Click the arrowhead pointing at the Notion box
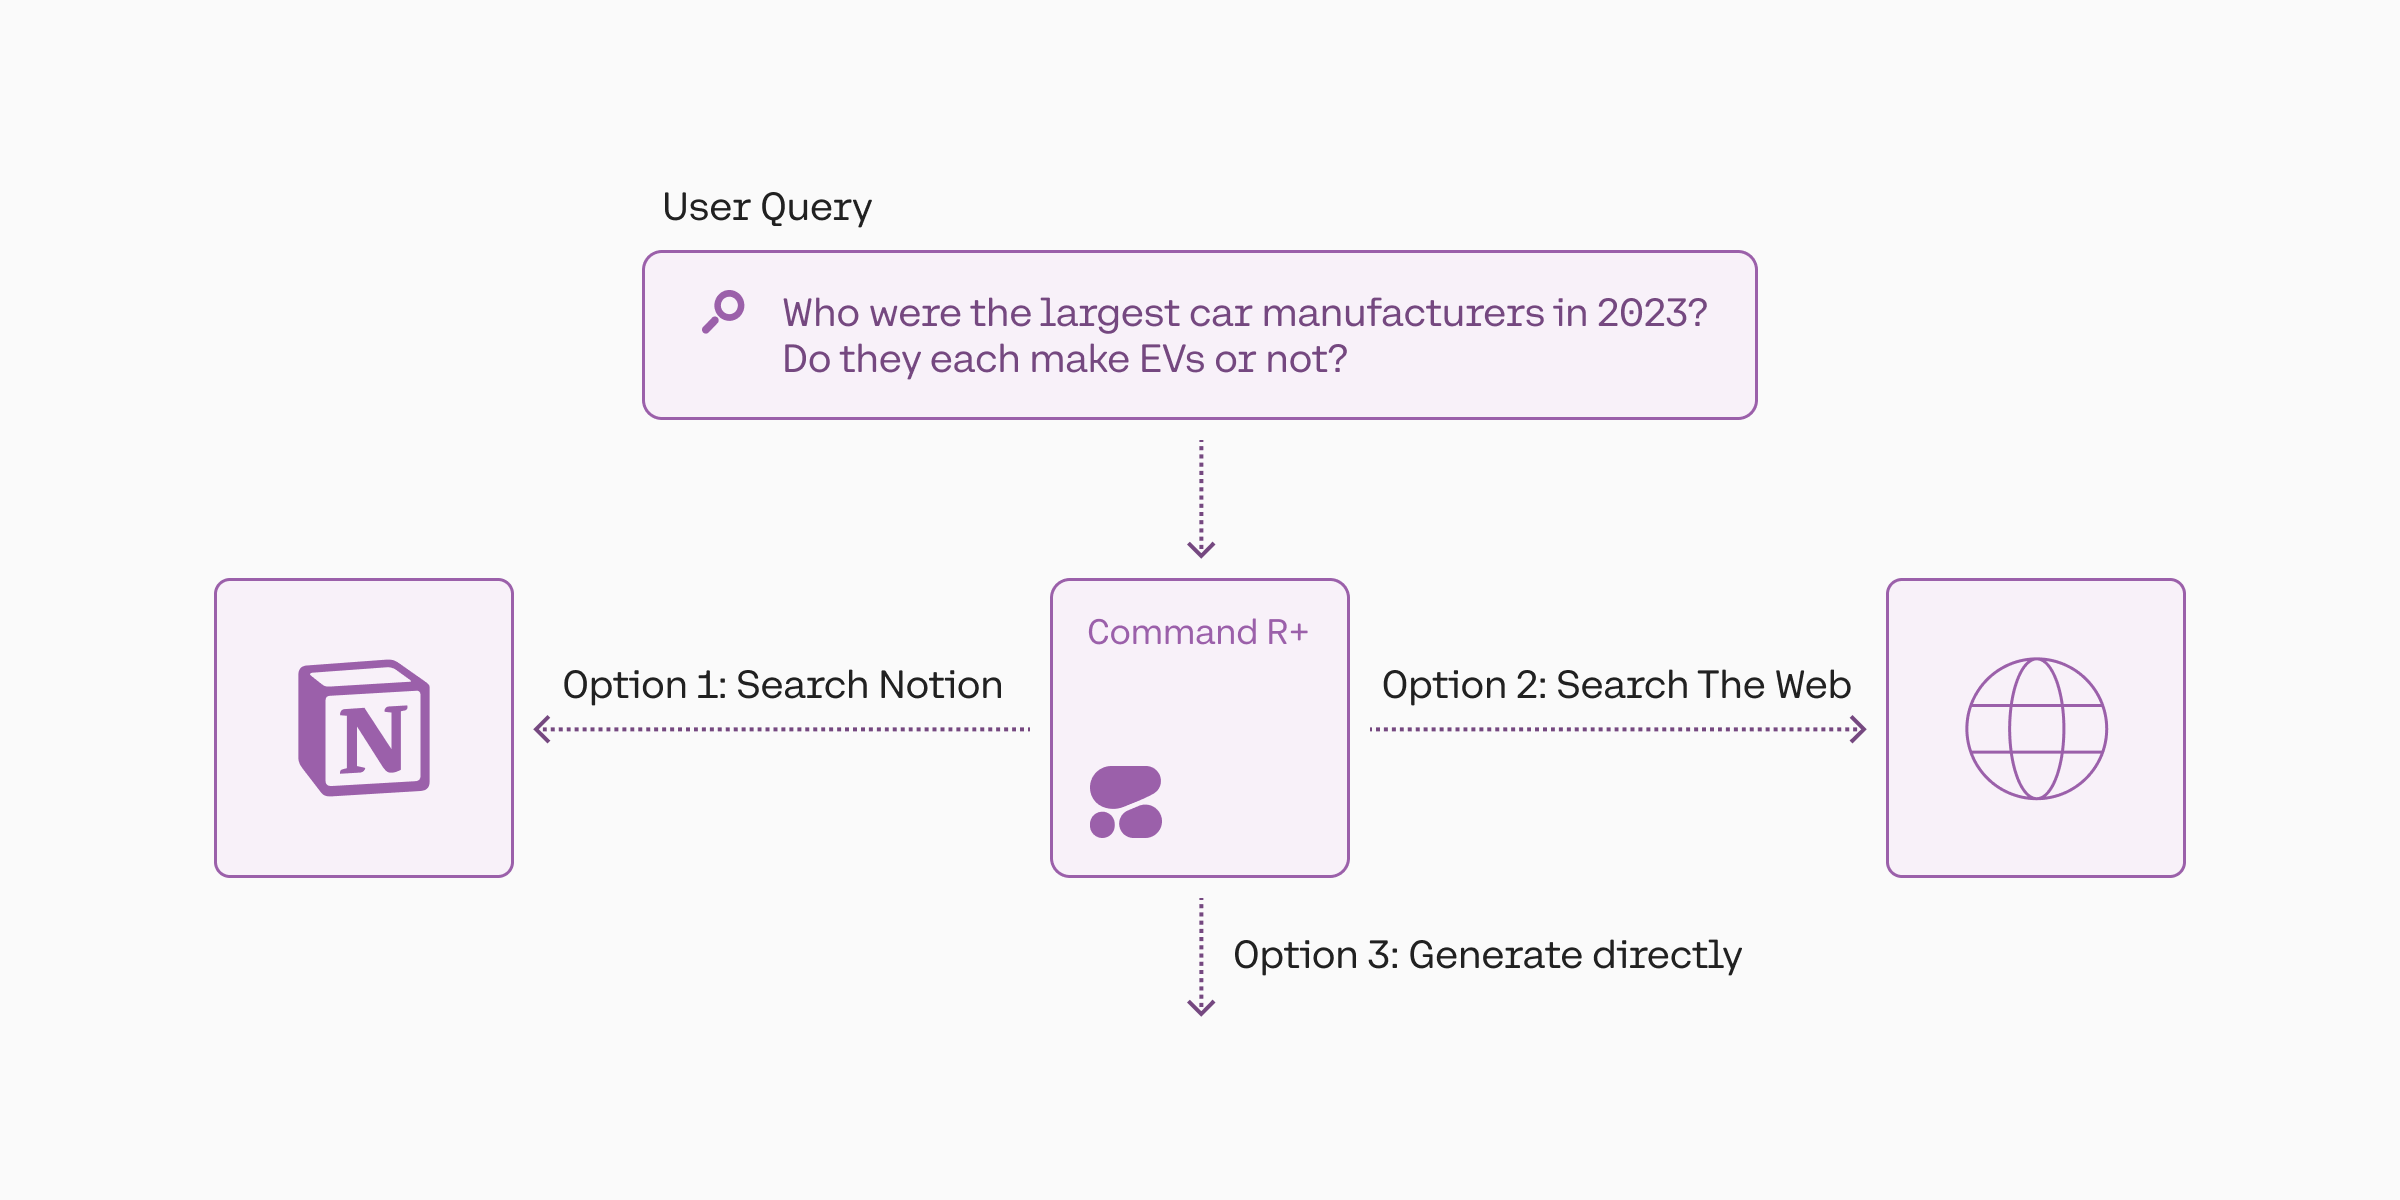Image resolution: width=2400 pixels, height=1200 pixels. tap(542, 729)
